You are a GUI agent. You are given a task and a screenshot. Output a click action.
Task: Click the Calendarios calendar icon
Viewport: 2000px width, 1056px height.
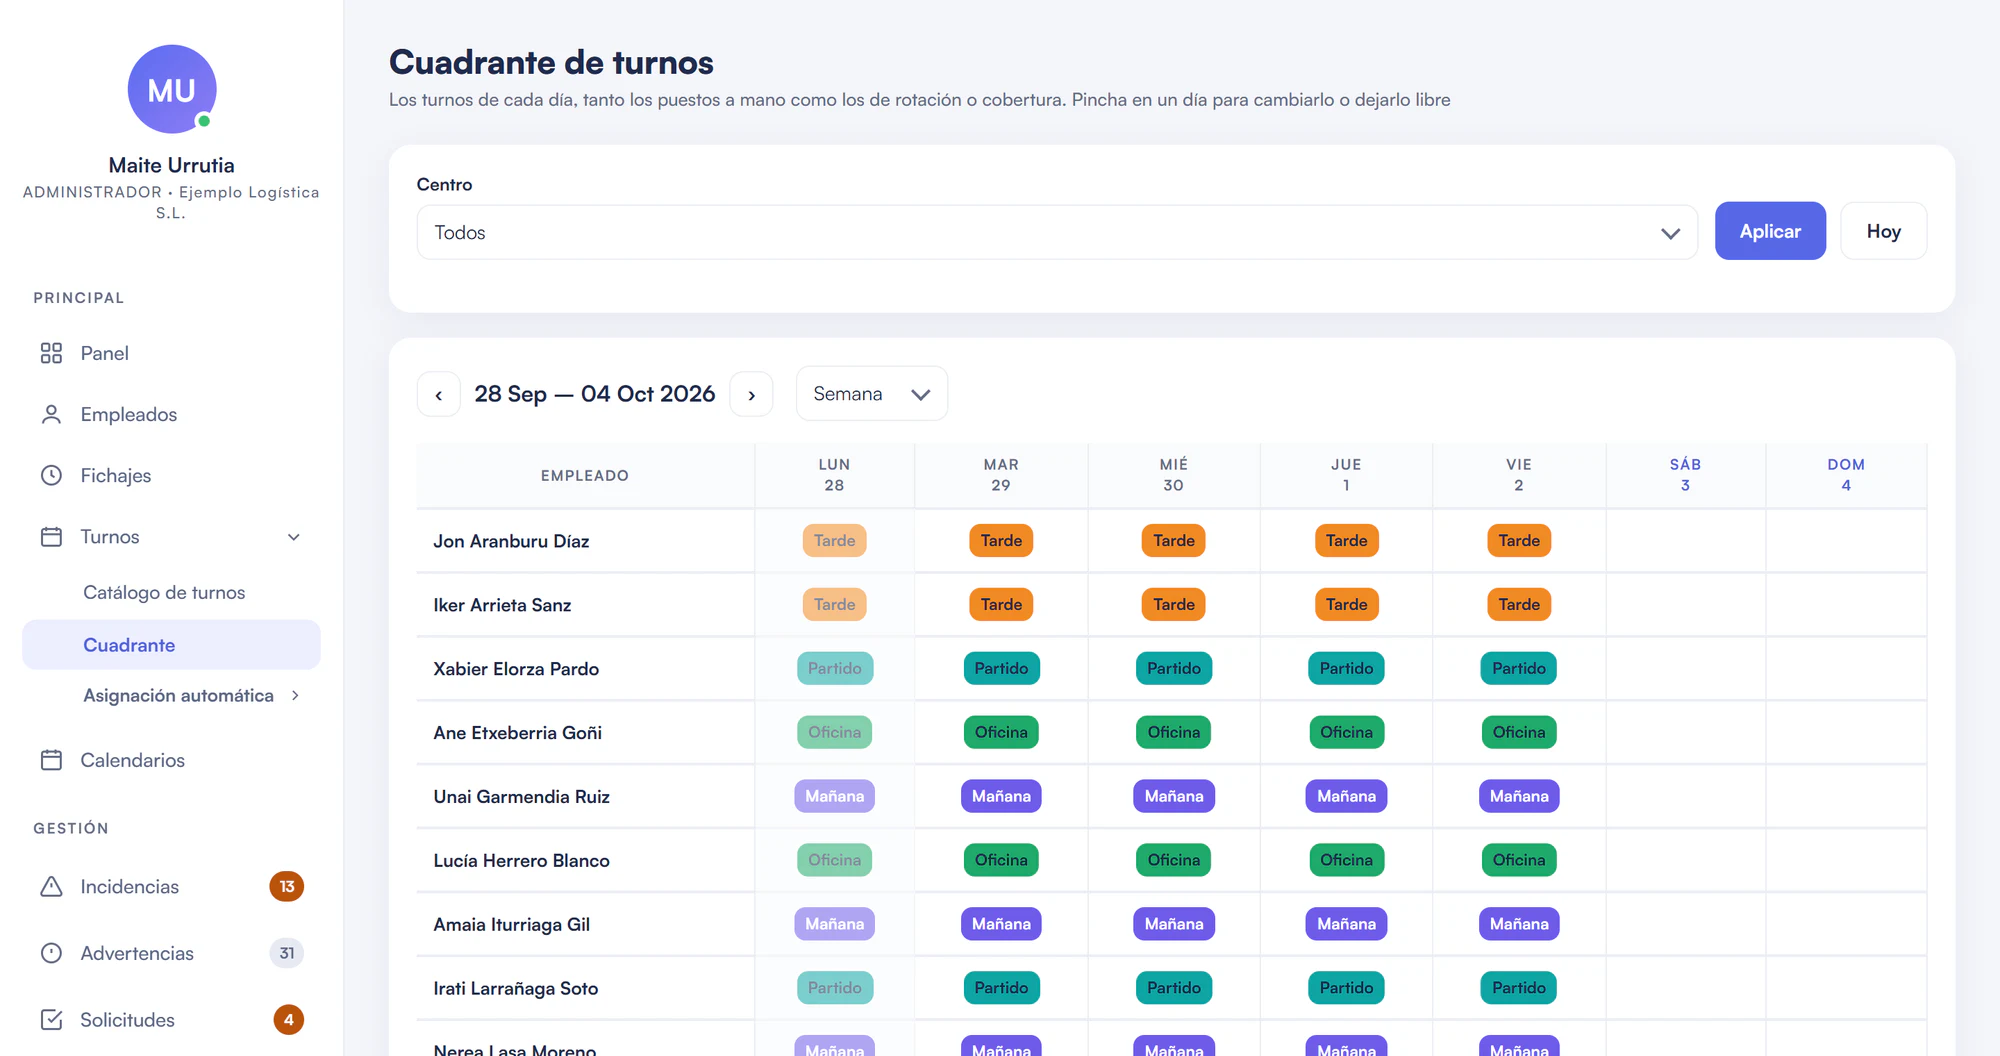pos(51,760)
